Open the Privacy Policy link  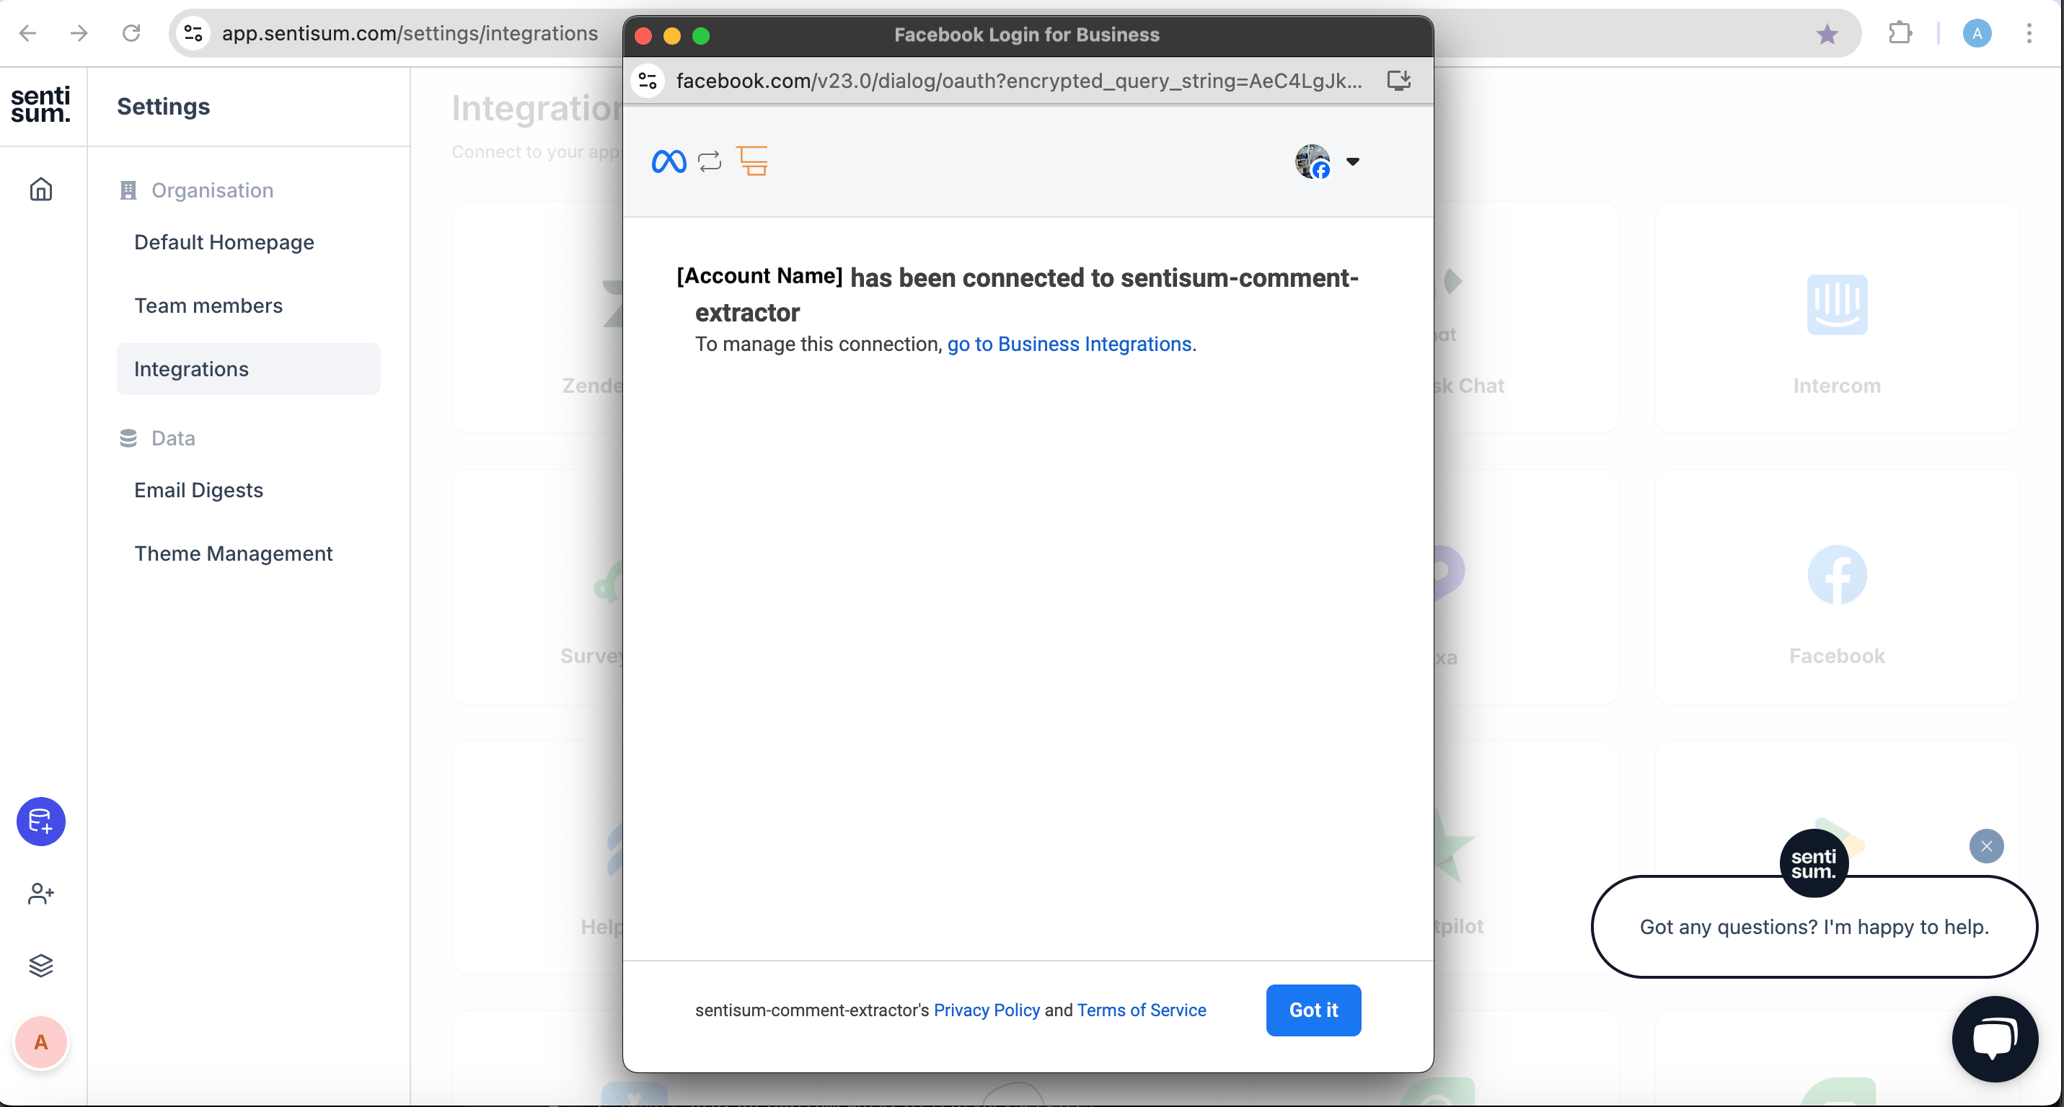986,1010
